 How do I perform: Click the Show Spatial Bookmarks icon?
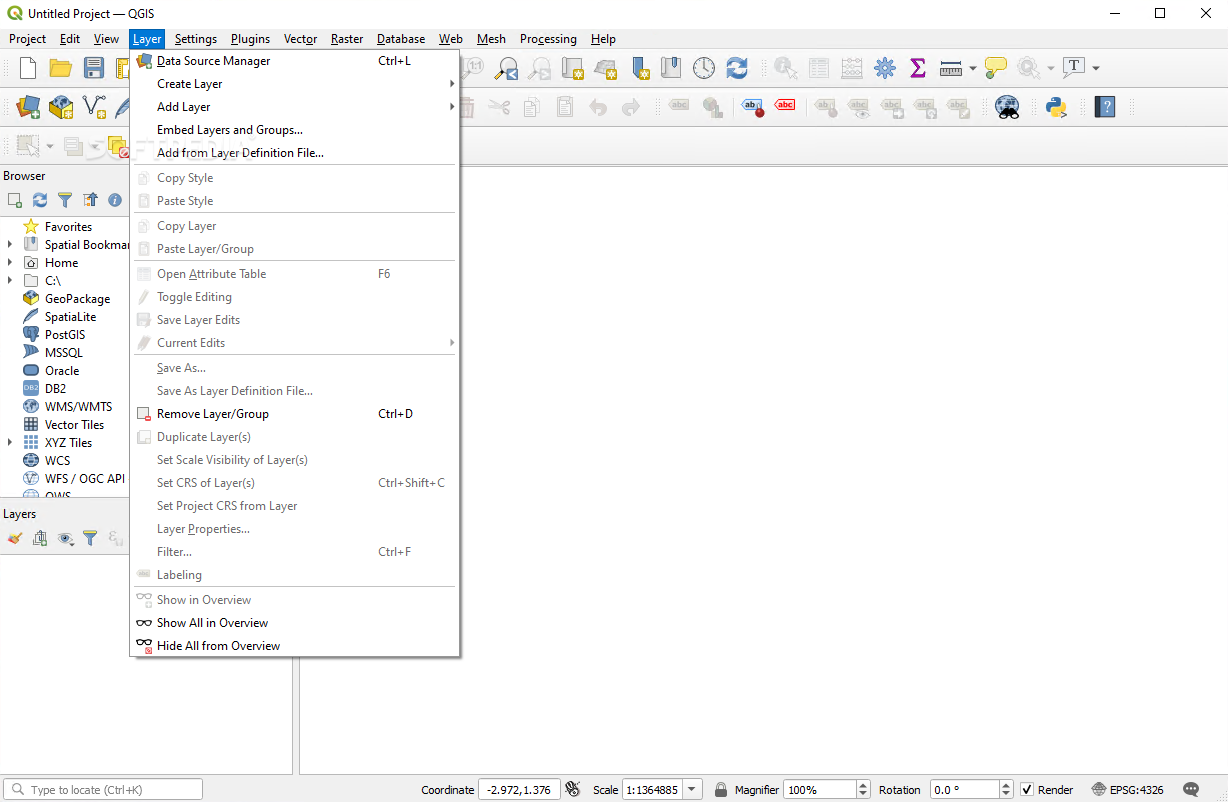tap(671, 68)
